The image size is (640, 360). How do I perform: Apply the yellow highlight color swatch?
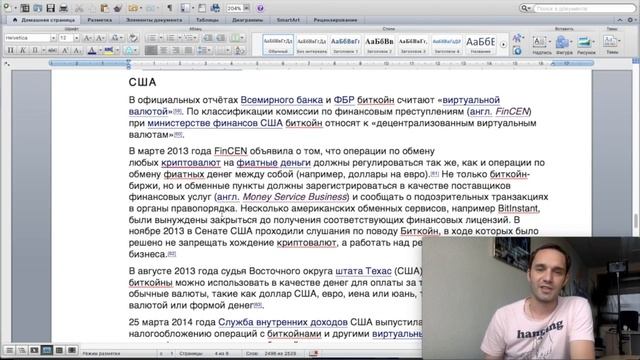click(109, 50)
